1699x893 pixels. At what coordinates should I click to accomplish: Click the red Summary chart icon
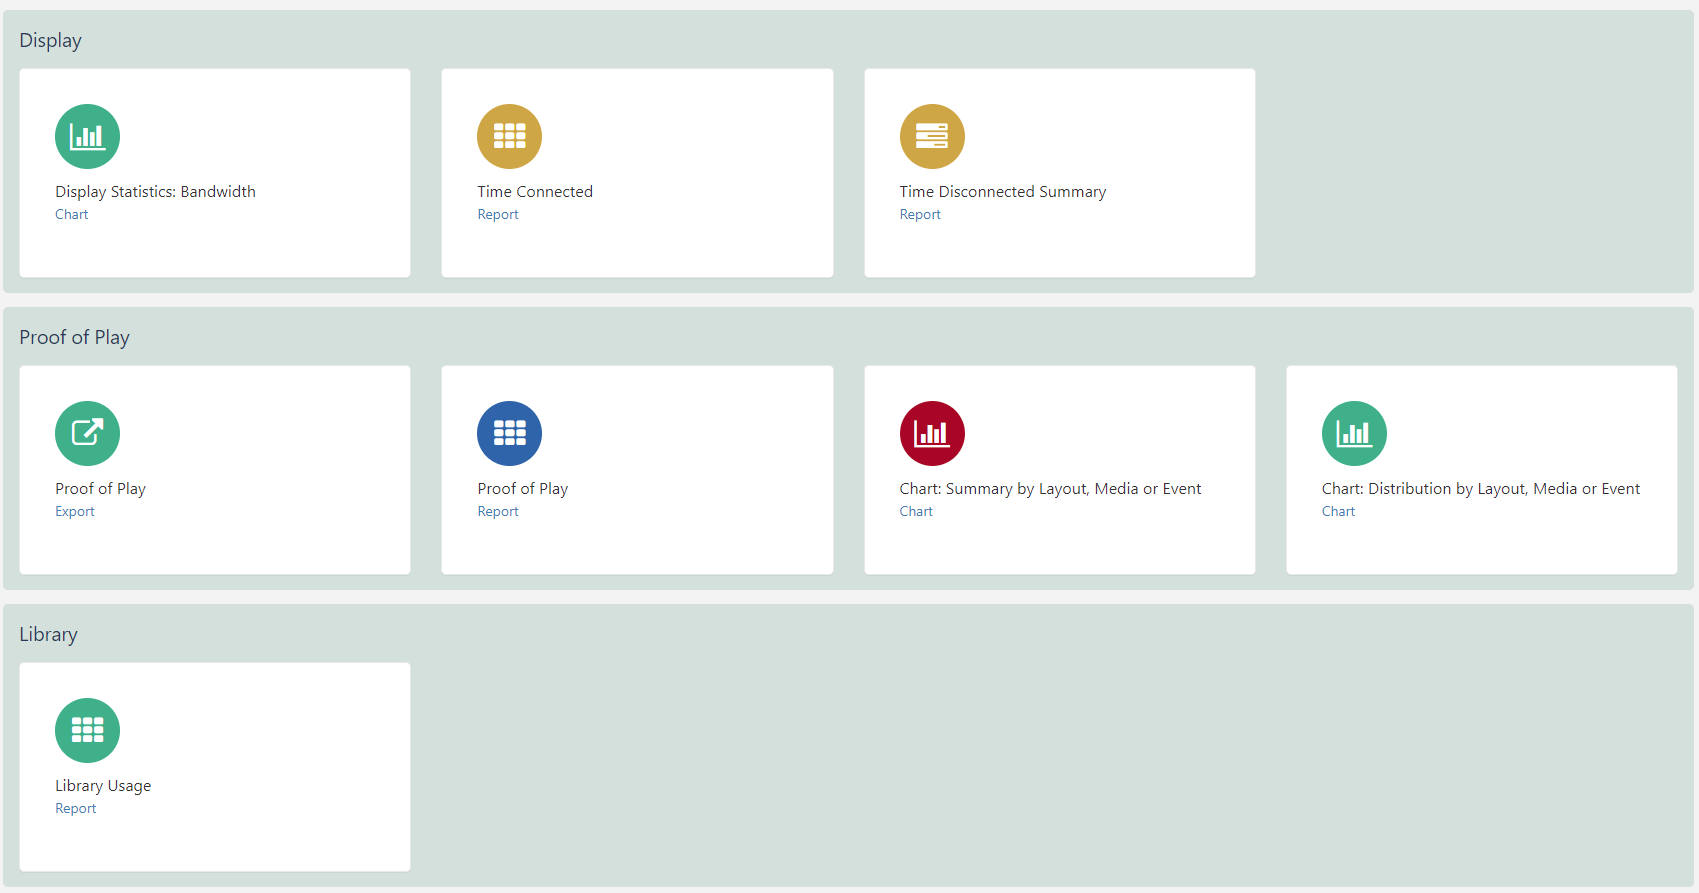tap(932, 434)
